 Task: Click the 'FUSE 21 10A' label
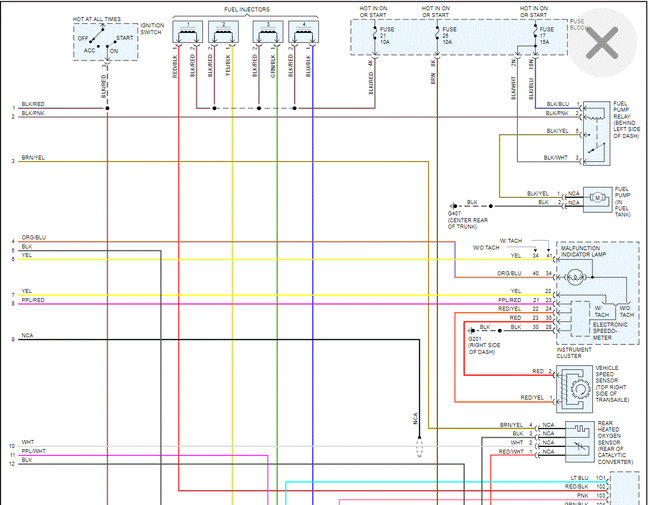pos(386,36)
